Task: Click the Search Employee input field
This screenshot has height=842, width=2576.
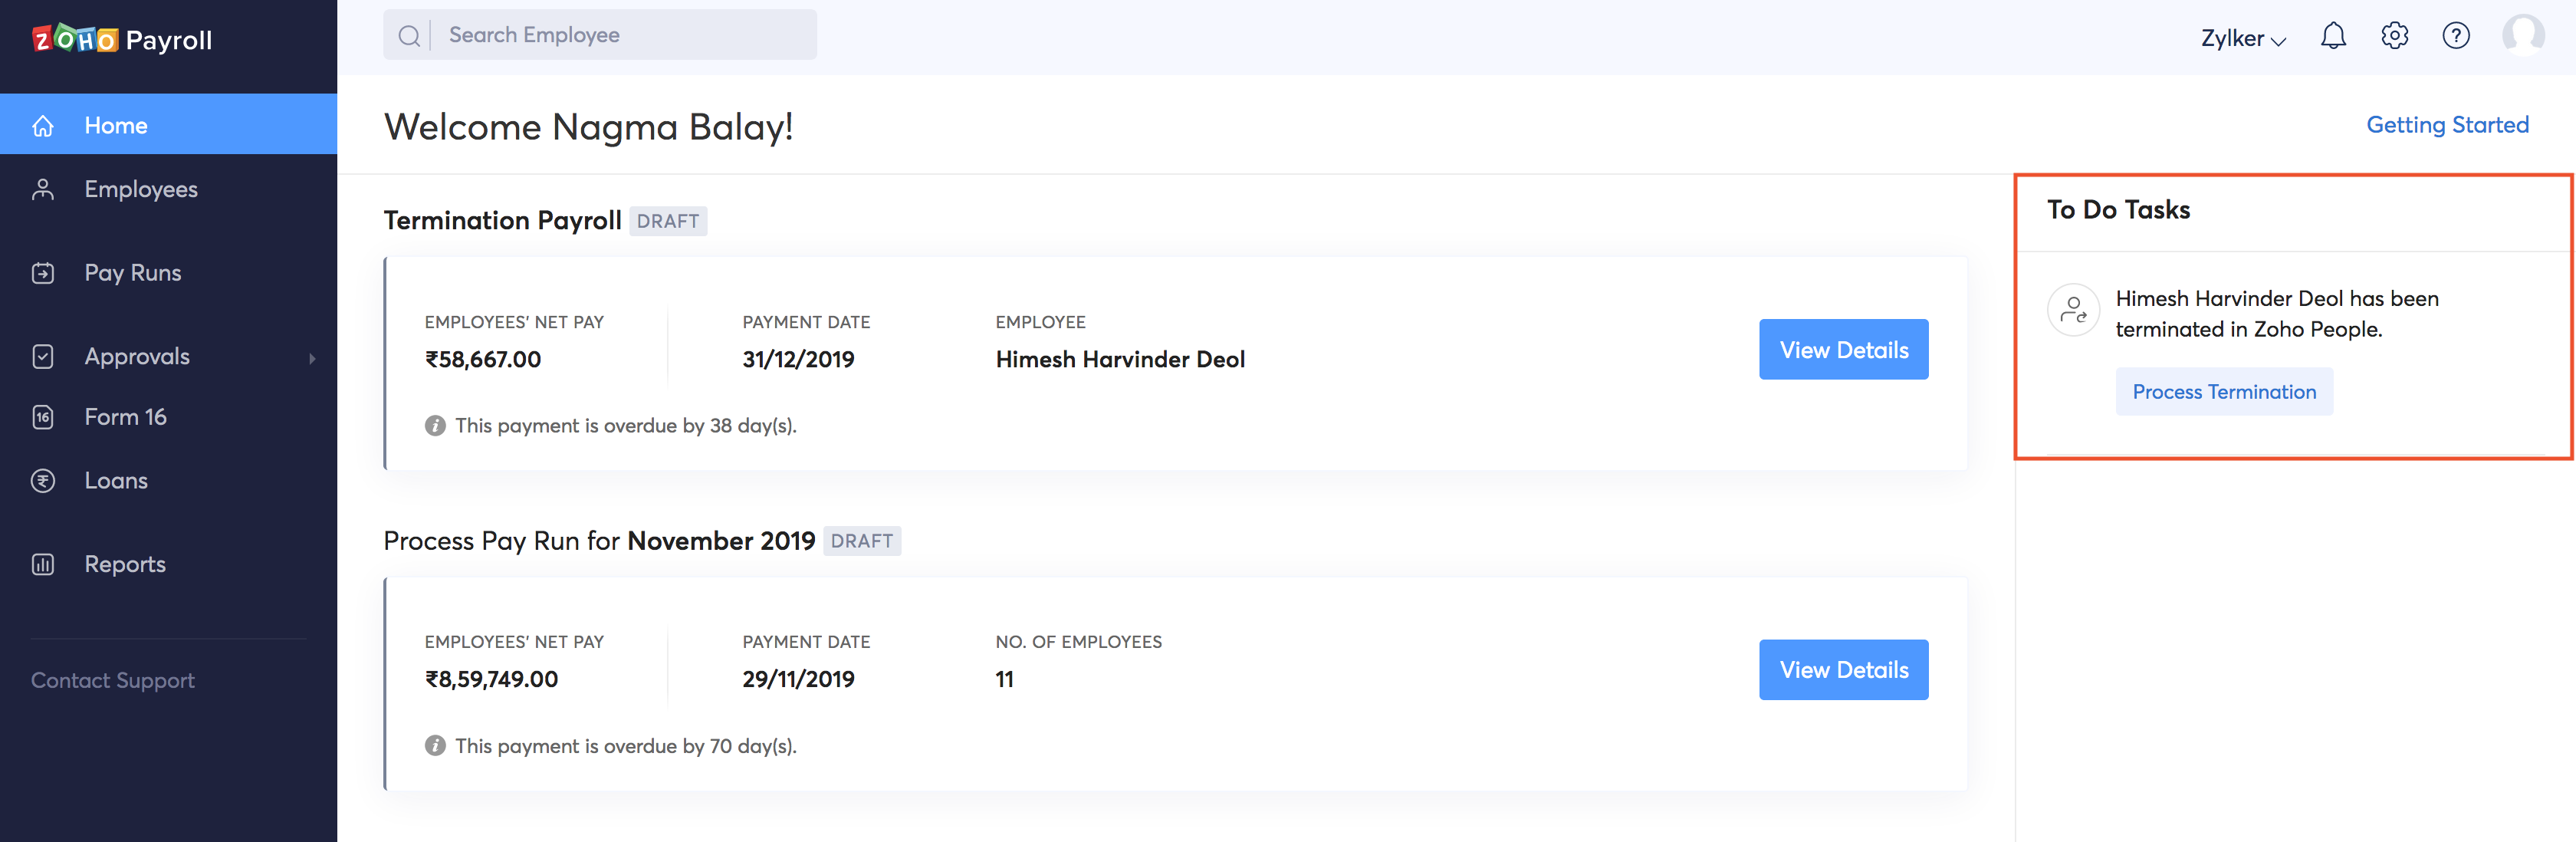Action: pos(620,36)
